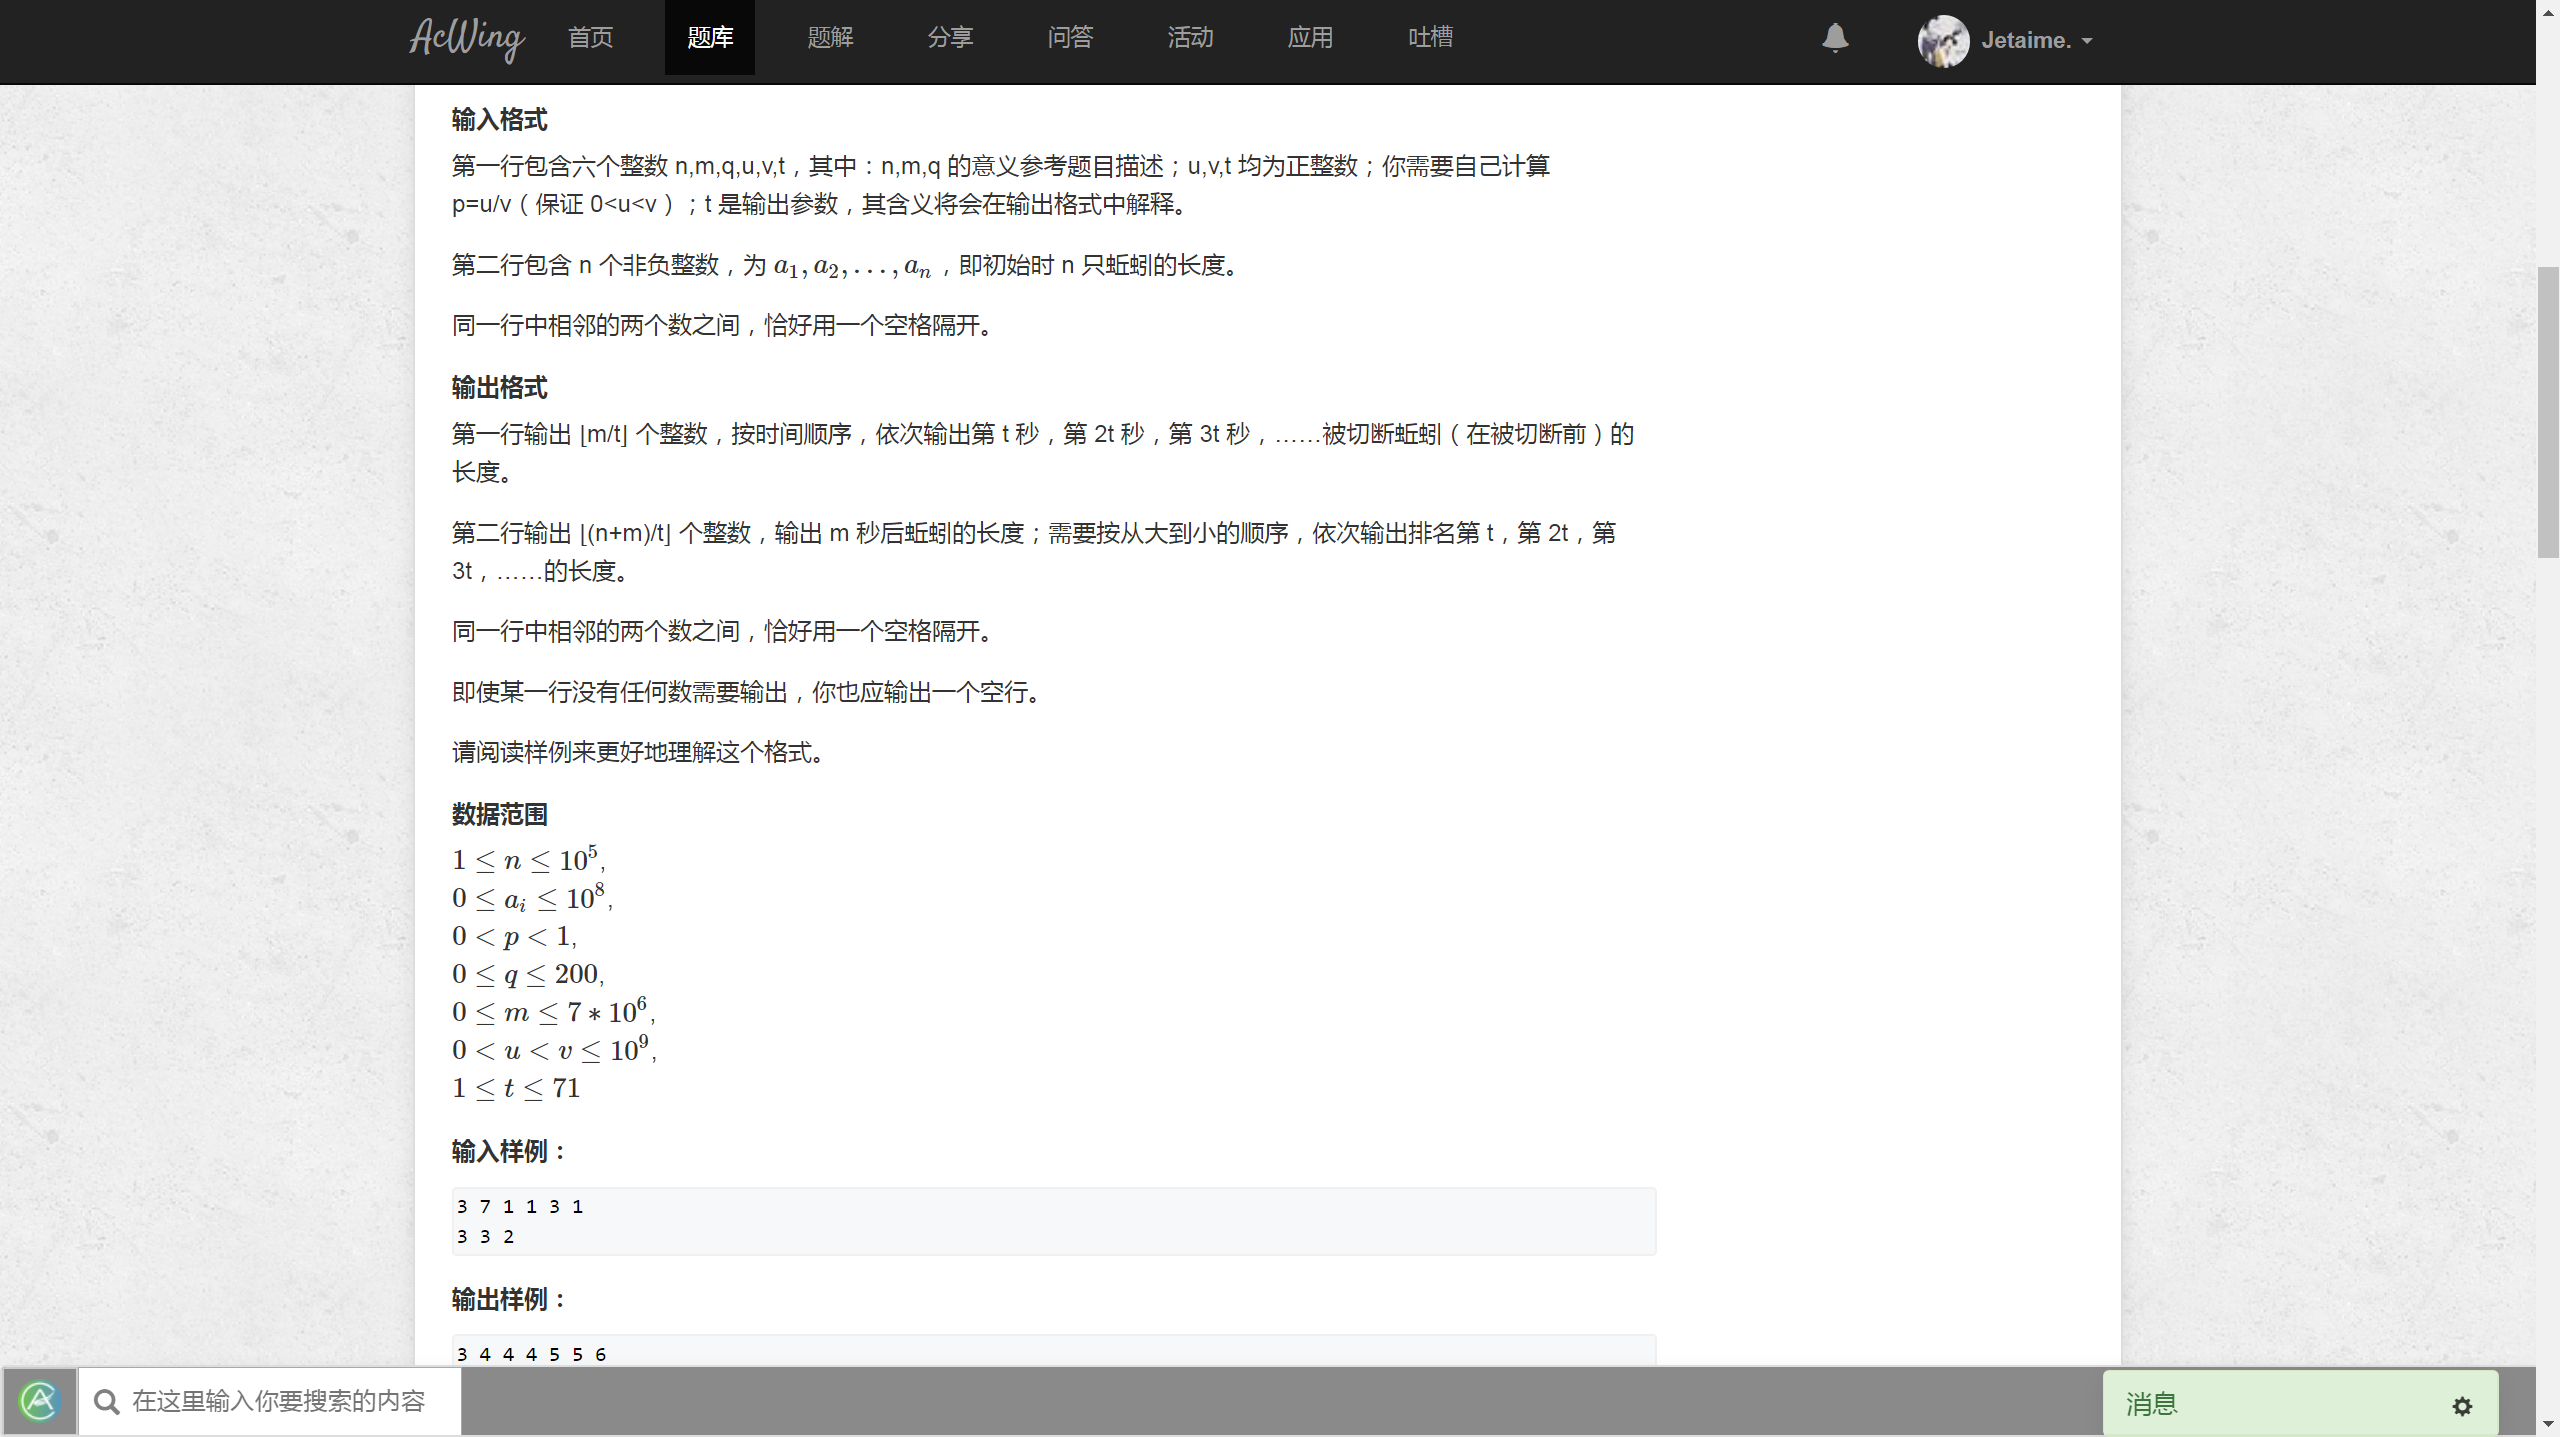The height and width of the screenshot is (1437, 2560).
Task: Click the AcWing logo
Action: 465,40
